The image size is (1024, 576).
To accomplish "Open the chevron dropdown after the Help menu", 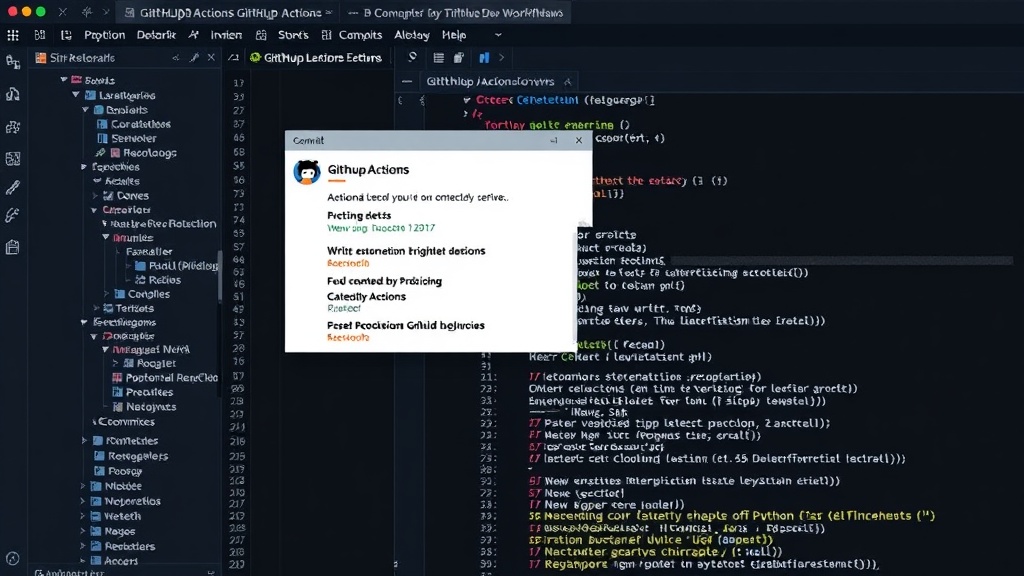I will point(498,35).
